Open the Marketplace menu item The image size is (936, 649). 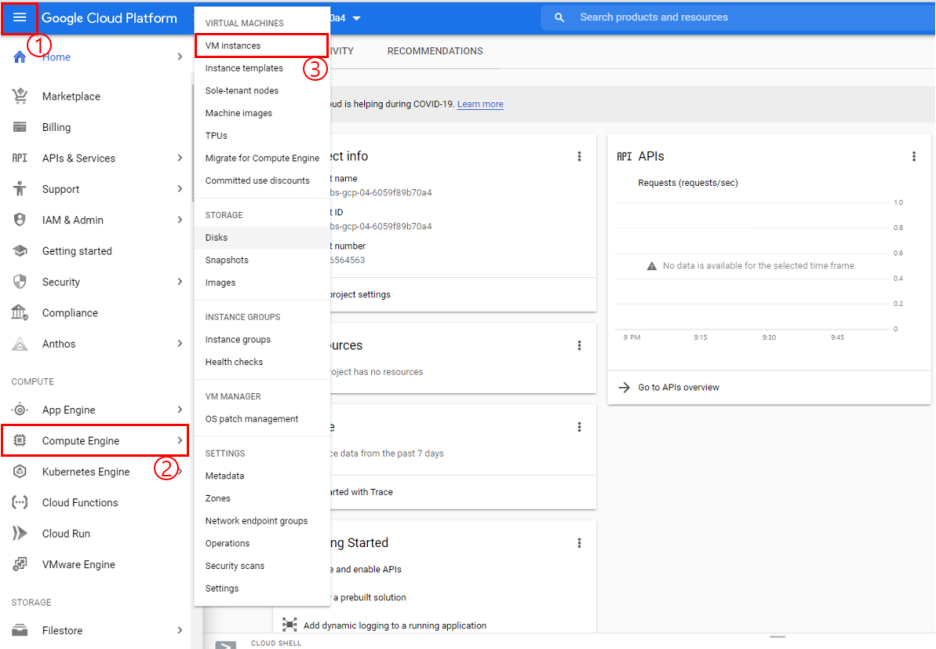point(71,96)
